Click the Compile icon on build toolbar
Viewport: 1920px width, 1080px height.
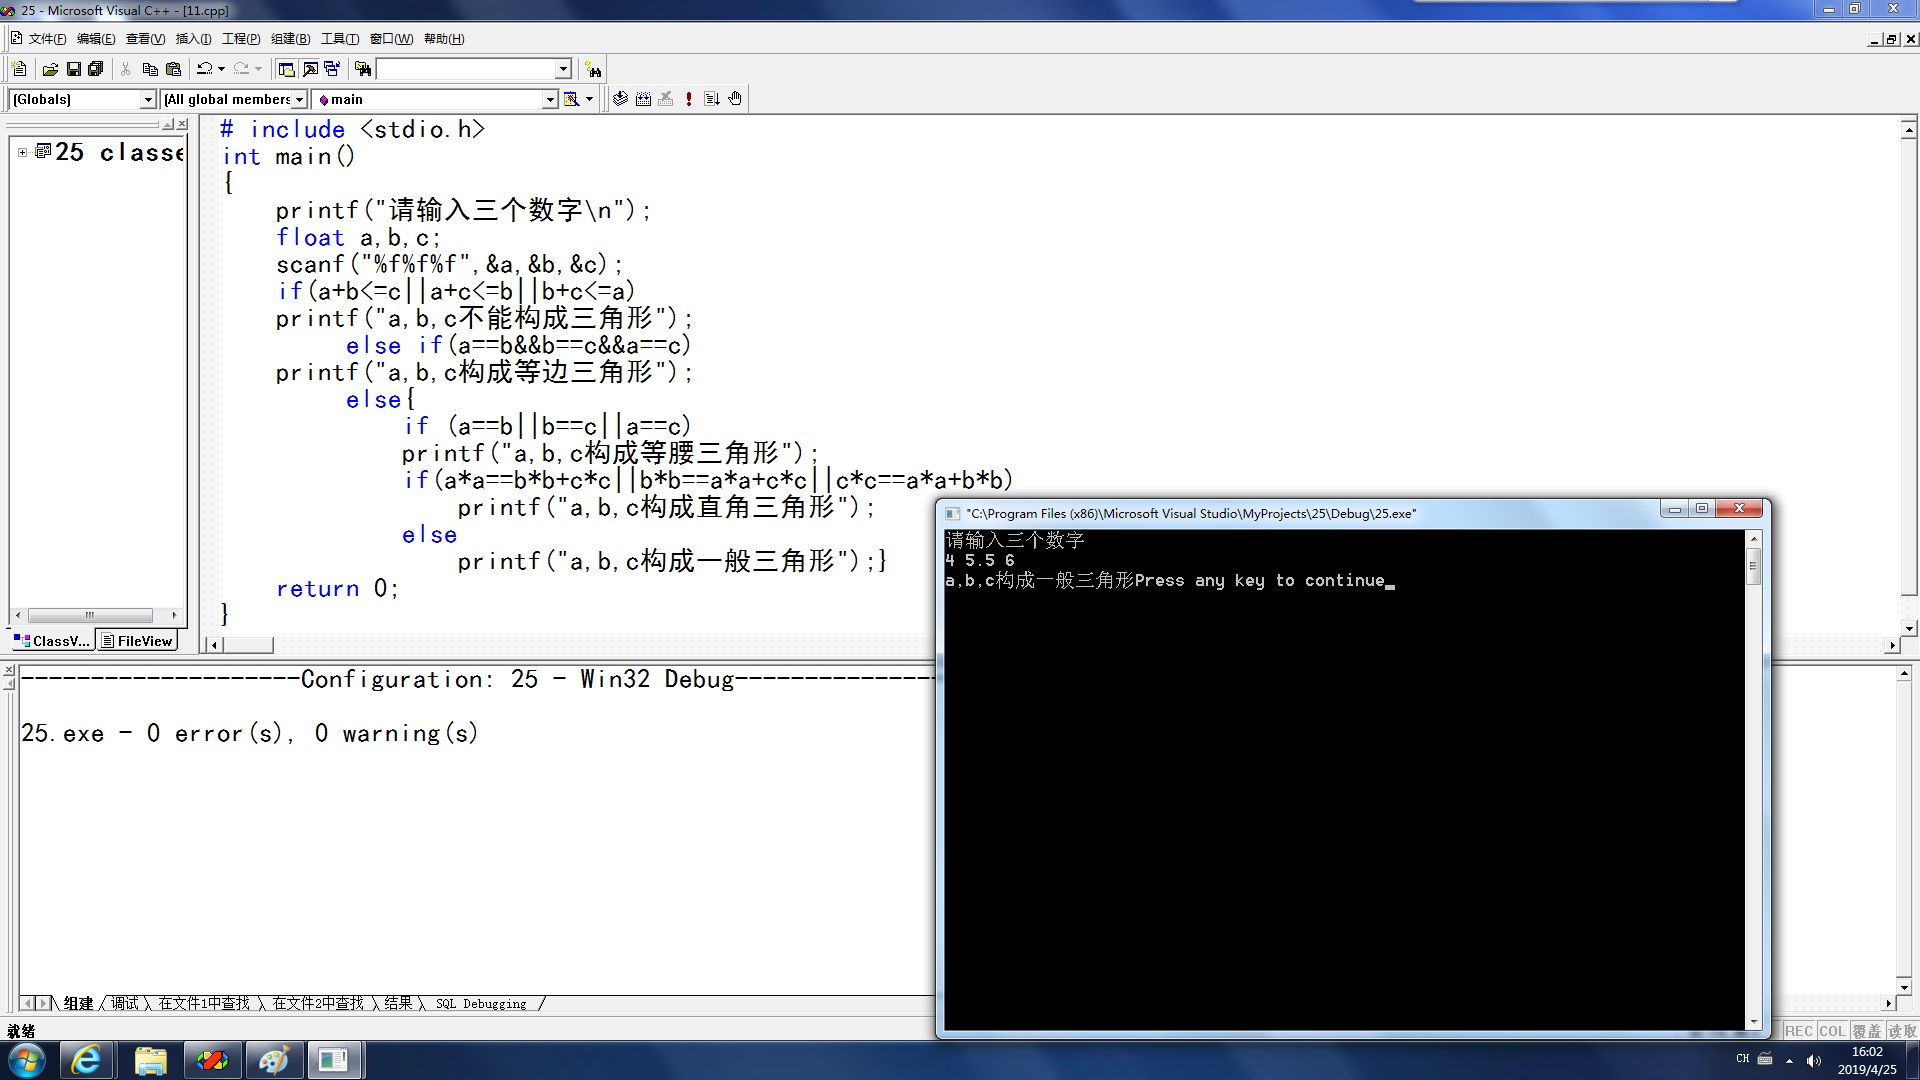pos(620,99)
